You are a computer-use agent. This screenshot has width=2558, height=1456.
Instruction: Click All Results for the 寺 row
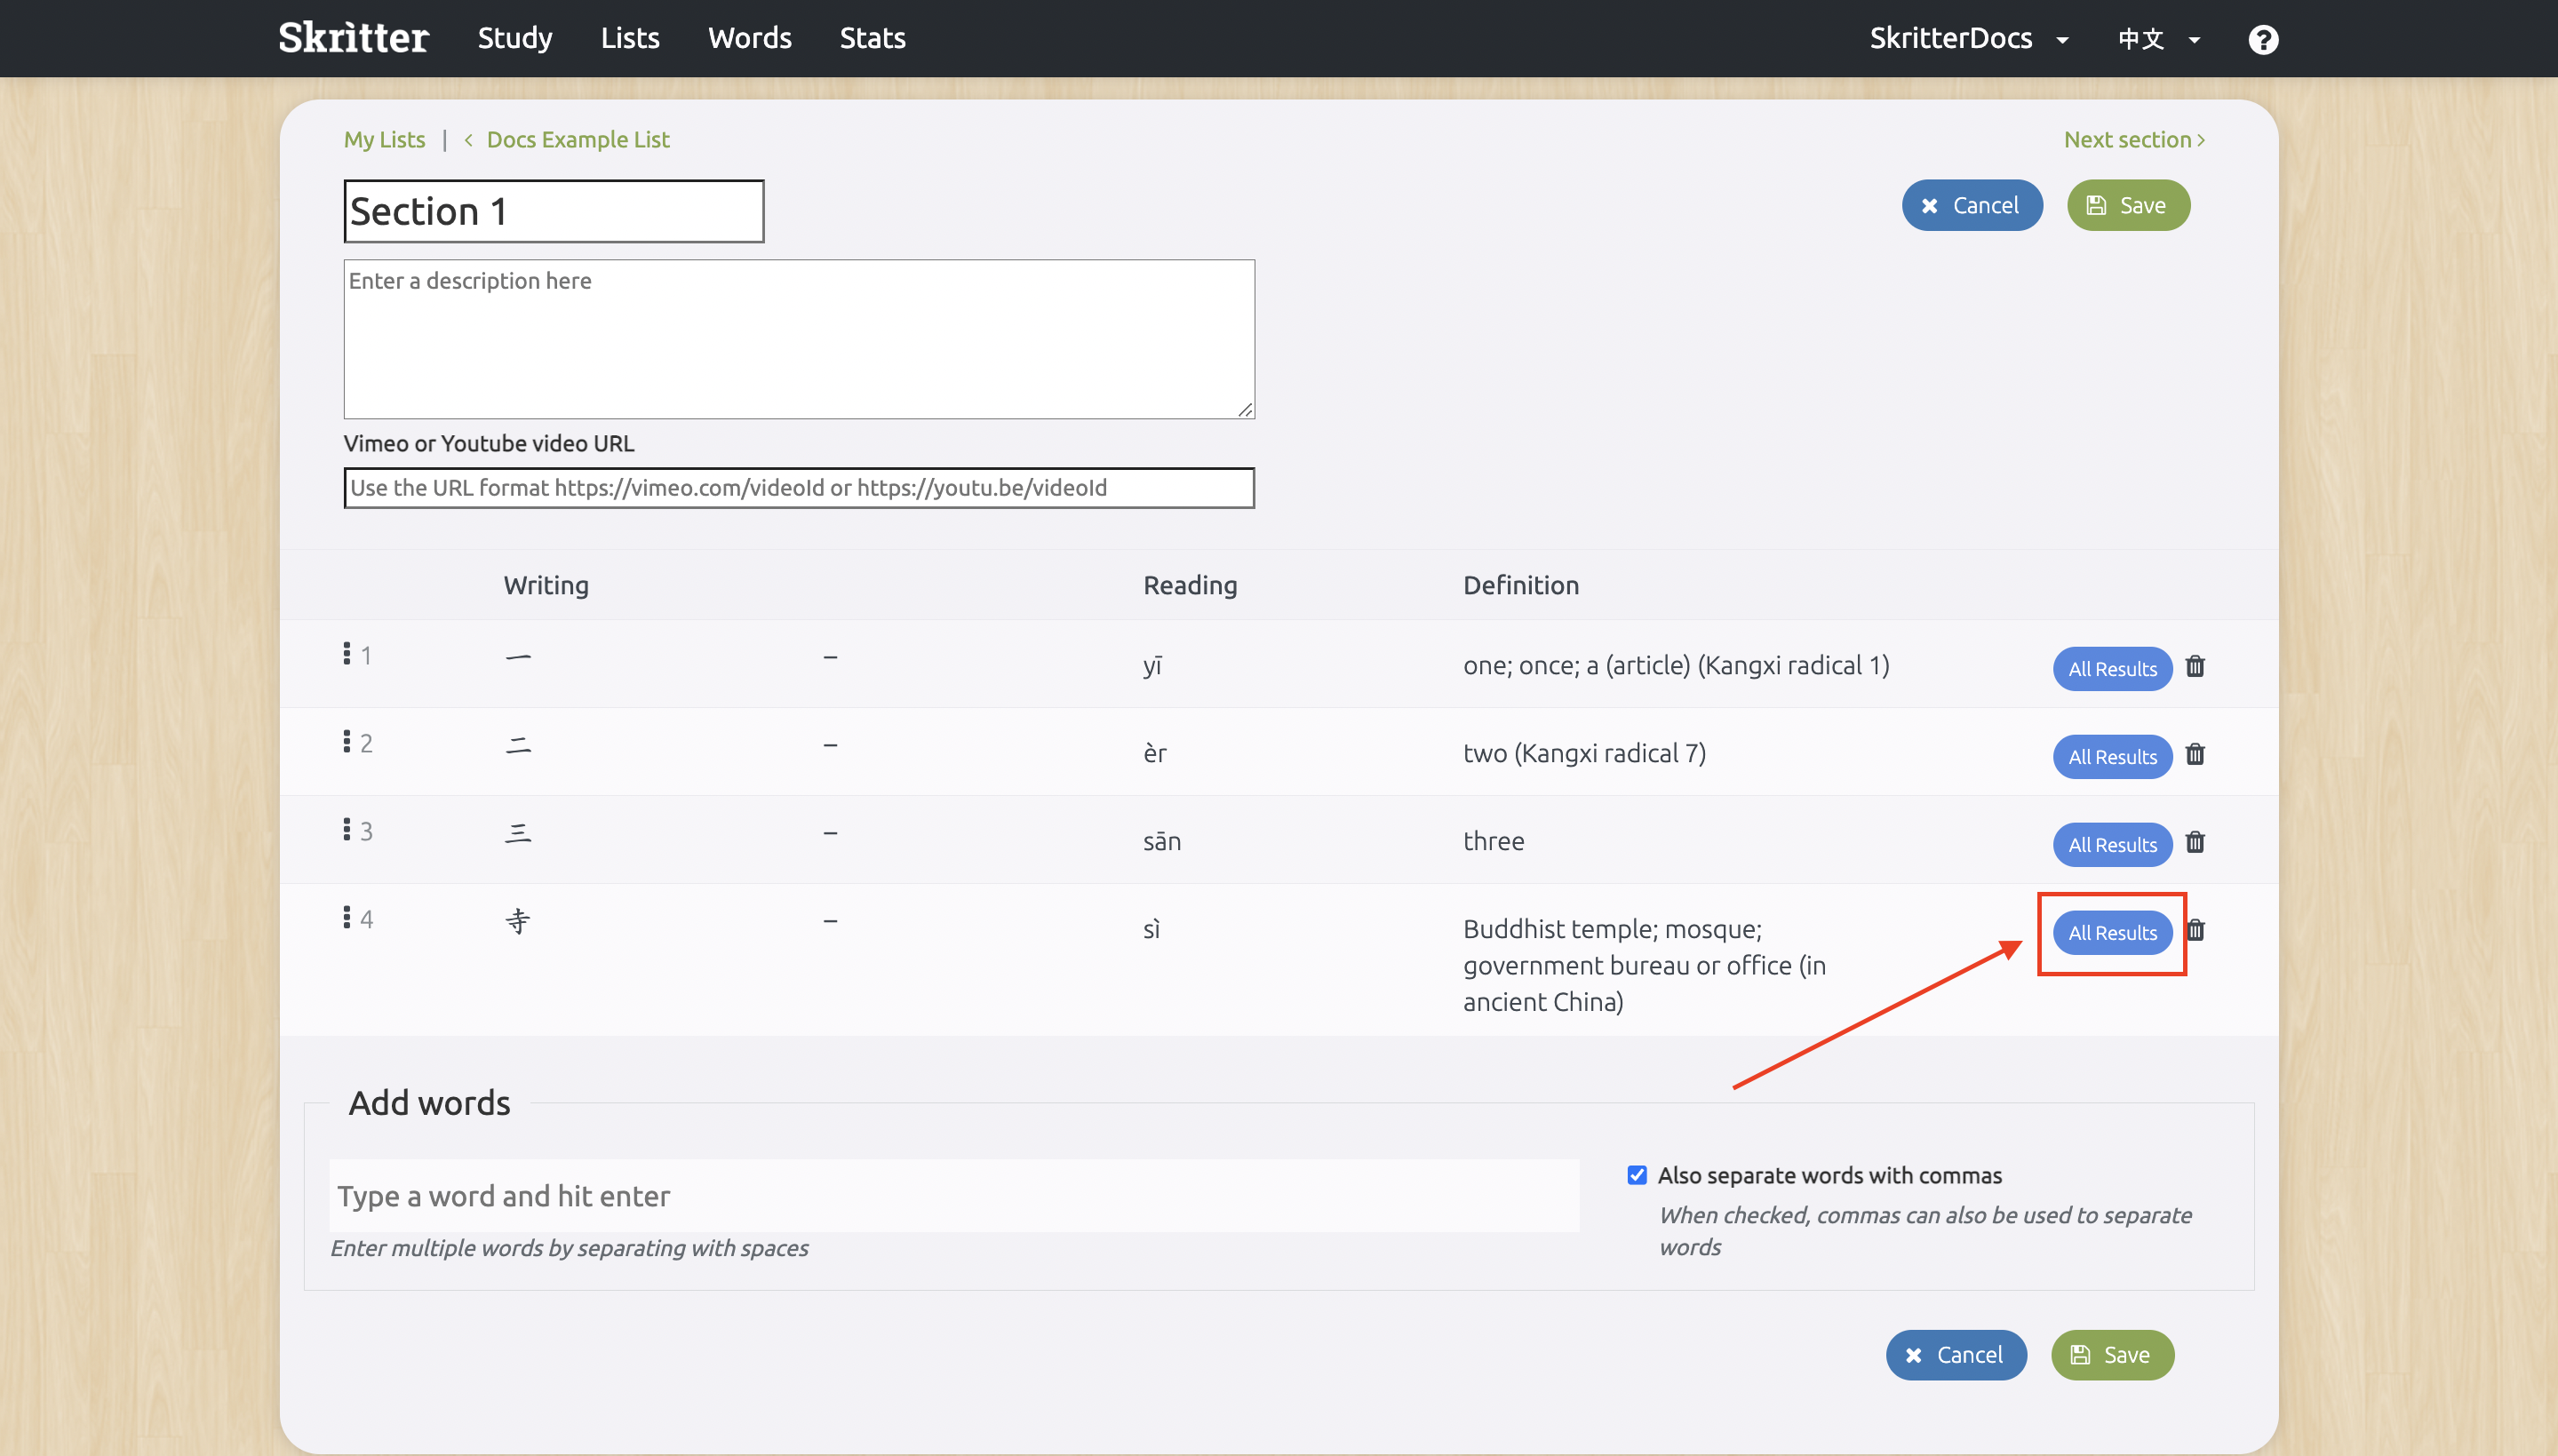point(2111,932)
